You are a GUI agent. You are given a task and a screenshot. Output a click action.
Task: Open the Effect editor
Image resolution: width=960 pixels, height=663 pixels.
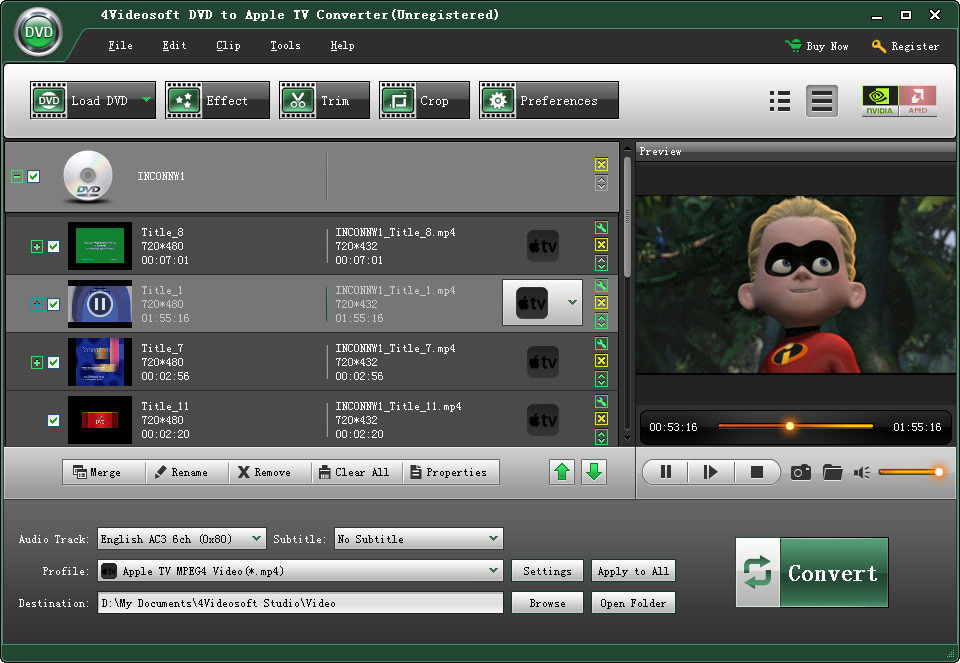tap(217, 100)
